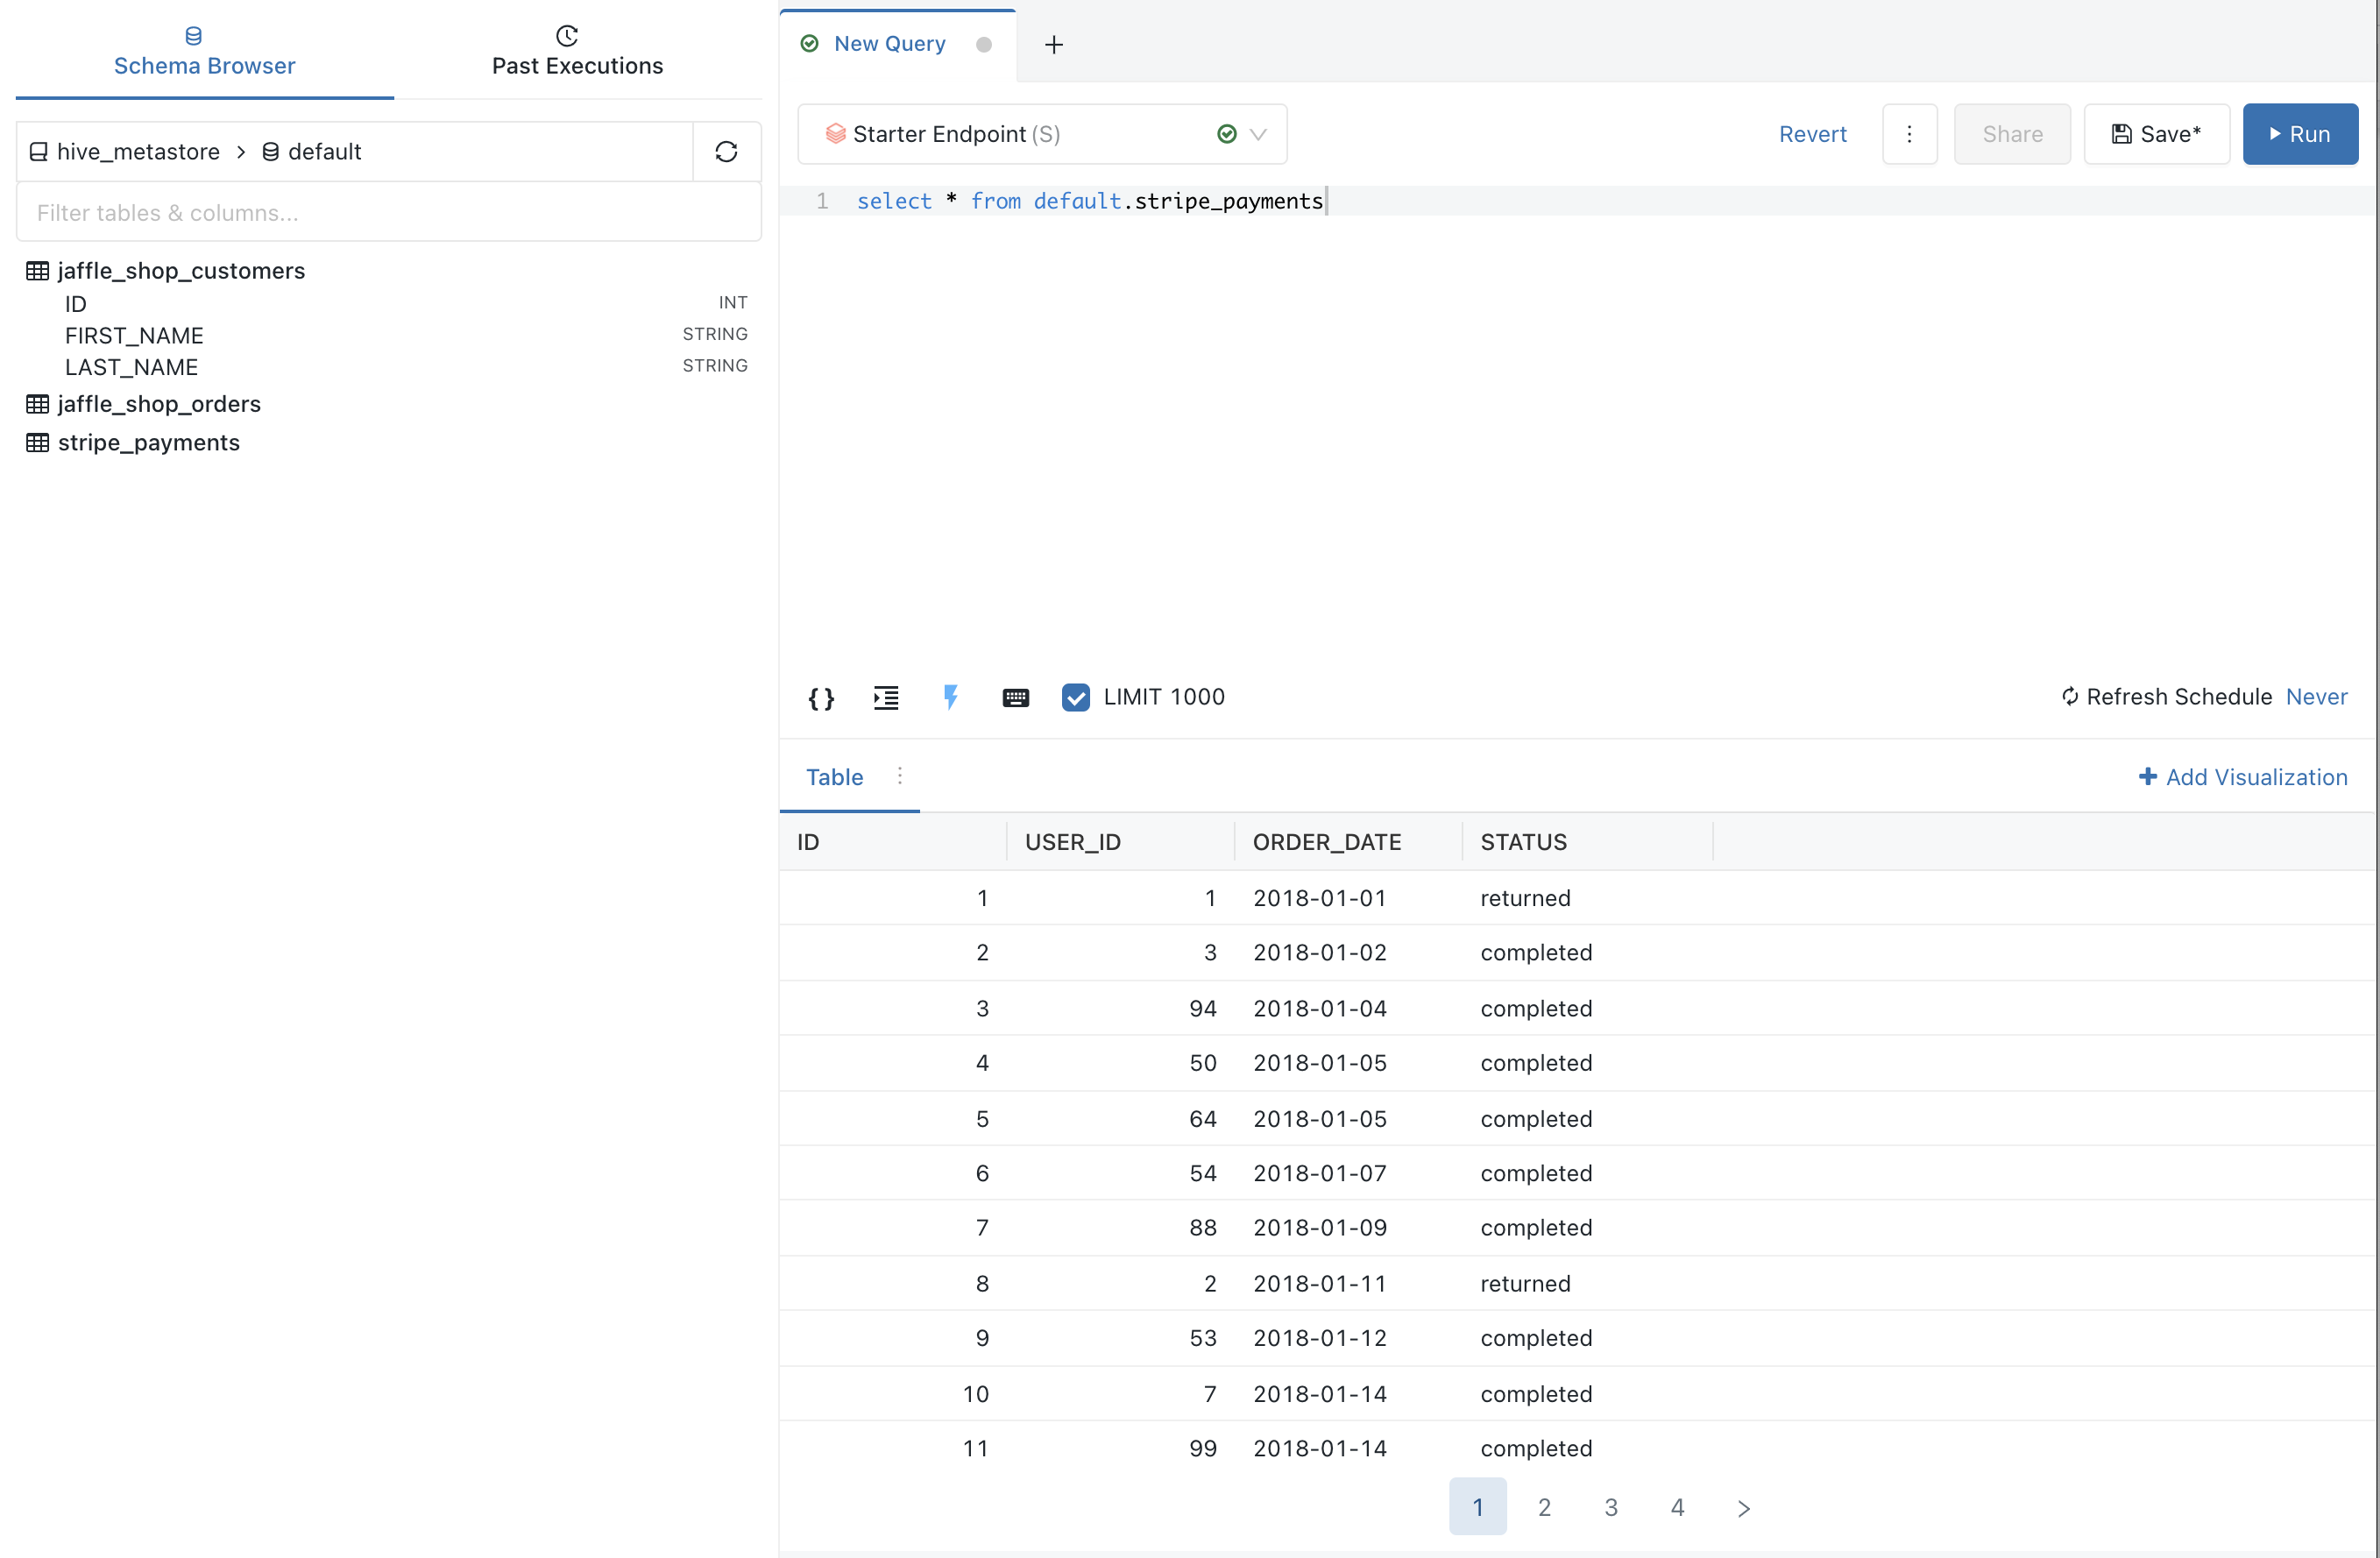Click the indent query icon
2380x1558 pixels.
(886, 697)
